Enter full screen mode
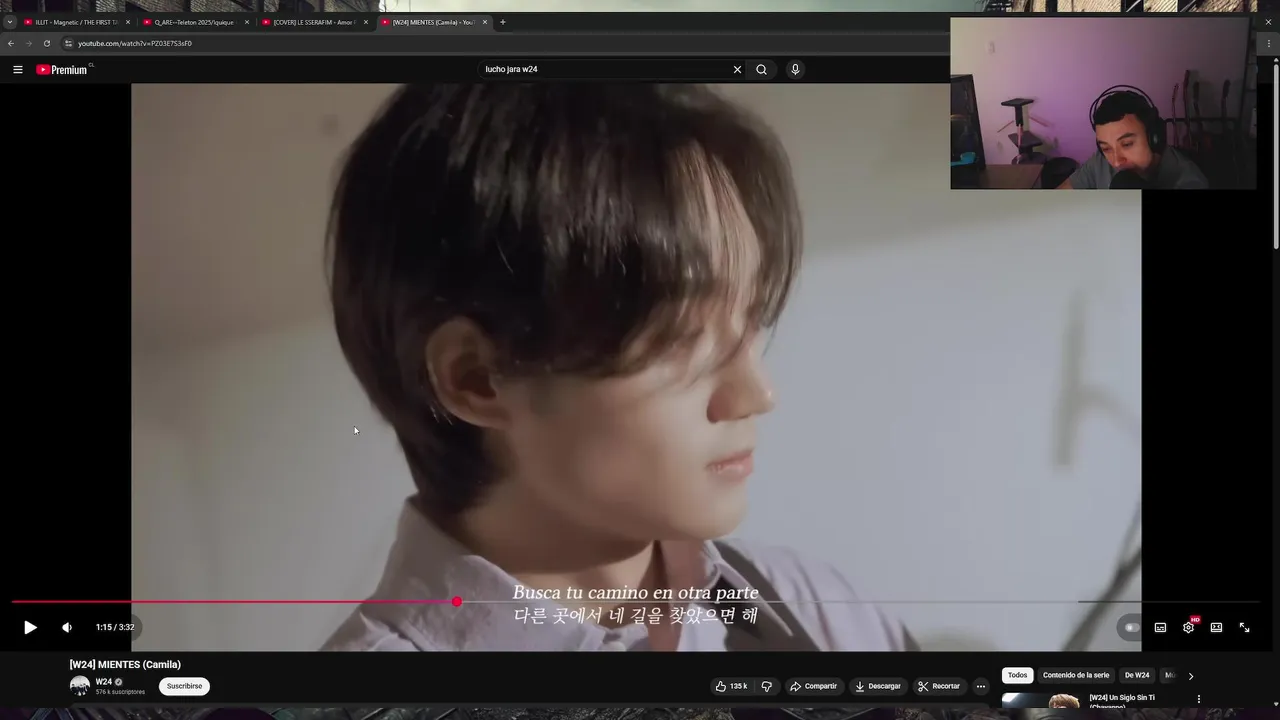This screenshot has width=1280, height=720. 1244,627
